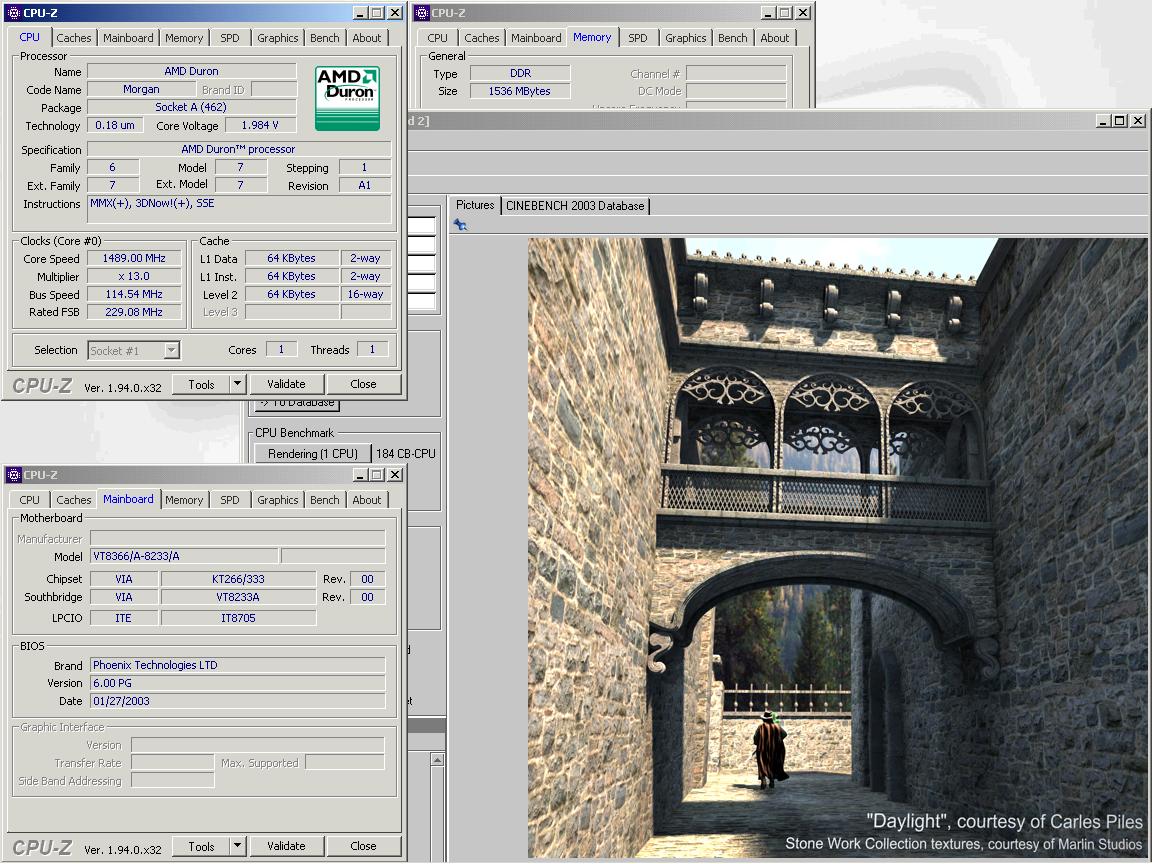Screen dimensions: 1152x864
Task: Click the Core Voltage 1.984 V value
Action: [x=260, y=125]
